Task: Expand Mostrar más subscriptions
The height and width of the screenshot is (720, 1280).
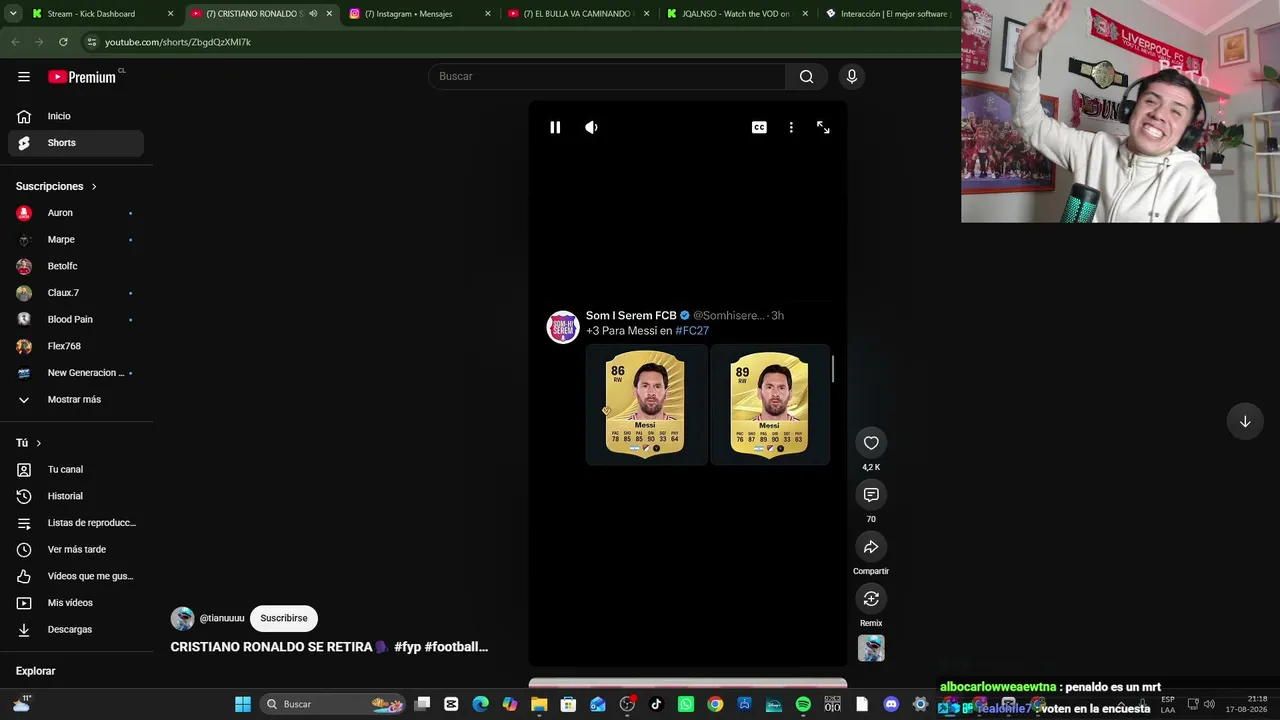Action: [76, 400]
